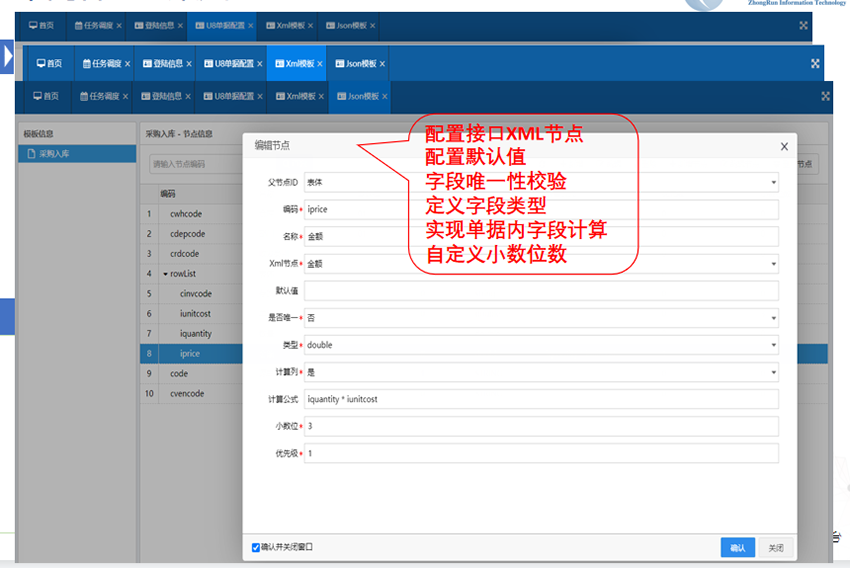The width and height of the screenshot is (850, 568).
Task: Close 任务调度 tab in the middle tab row
Action: pos(127,64)
